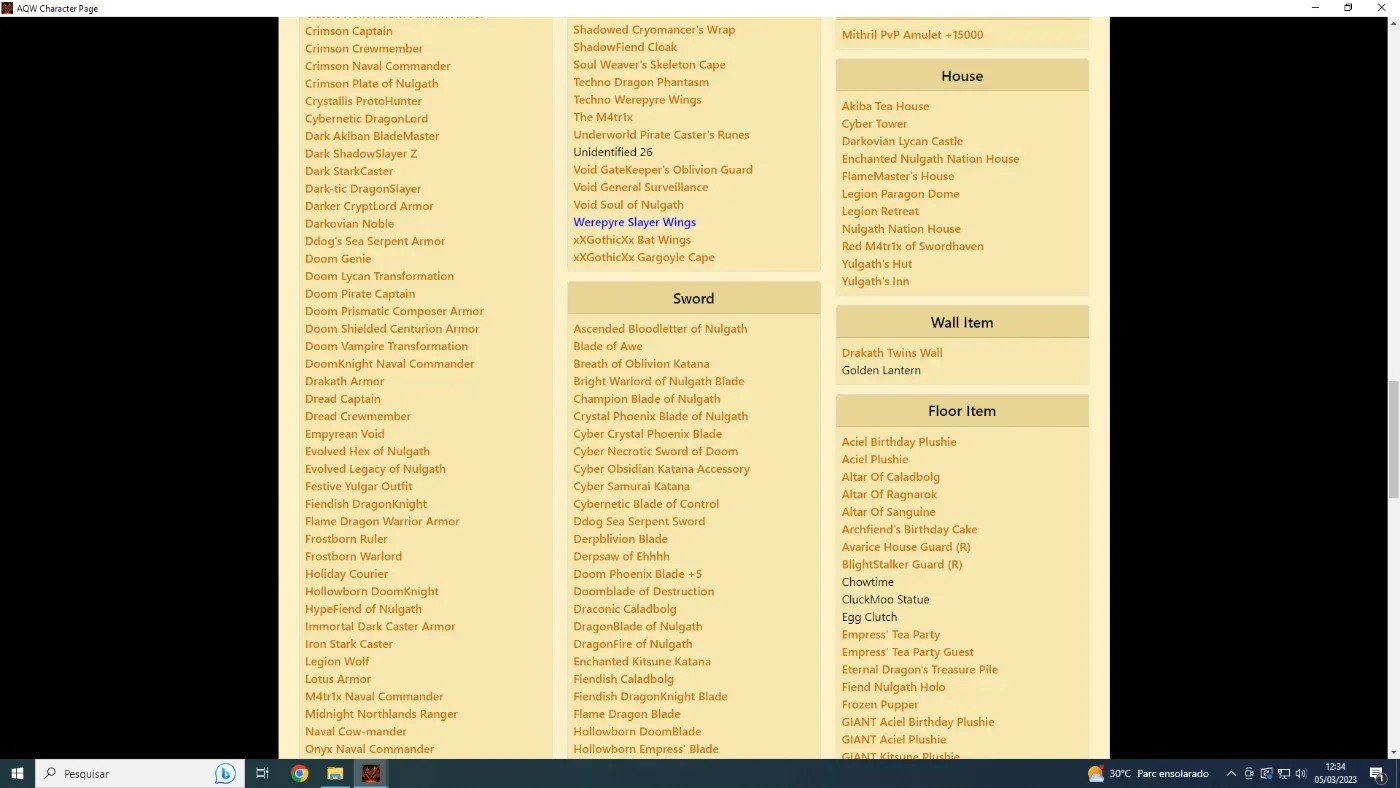The image size is (1400, 788).
Task: Open Cyber Tower house link
Action: (874, 124)
